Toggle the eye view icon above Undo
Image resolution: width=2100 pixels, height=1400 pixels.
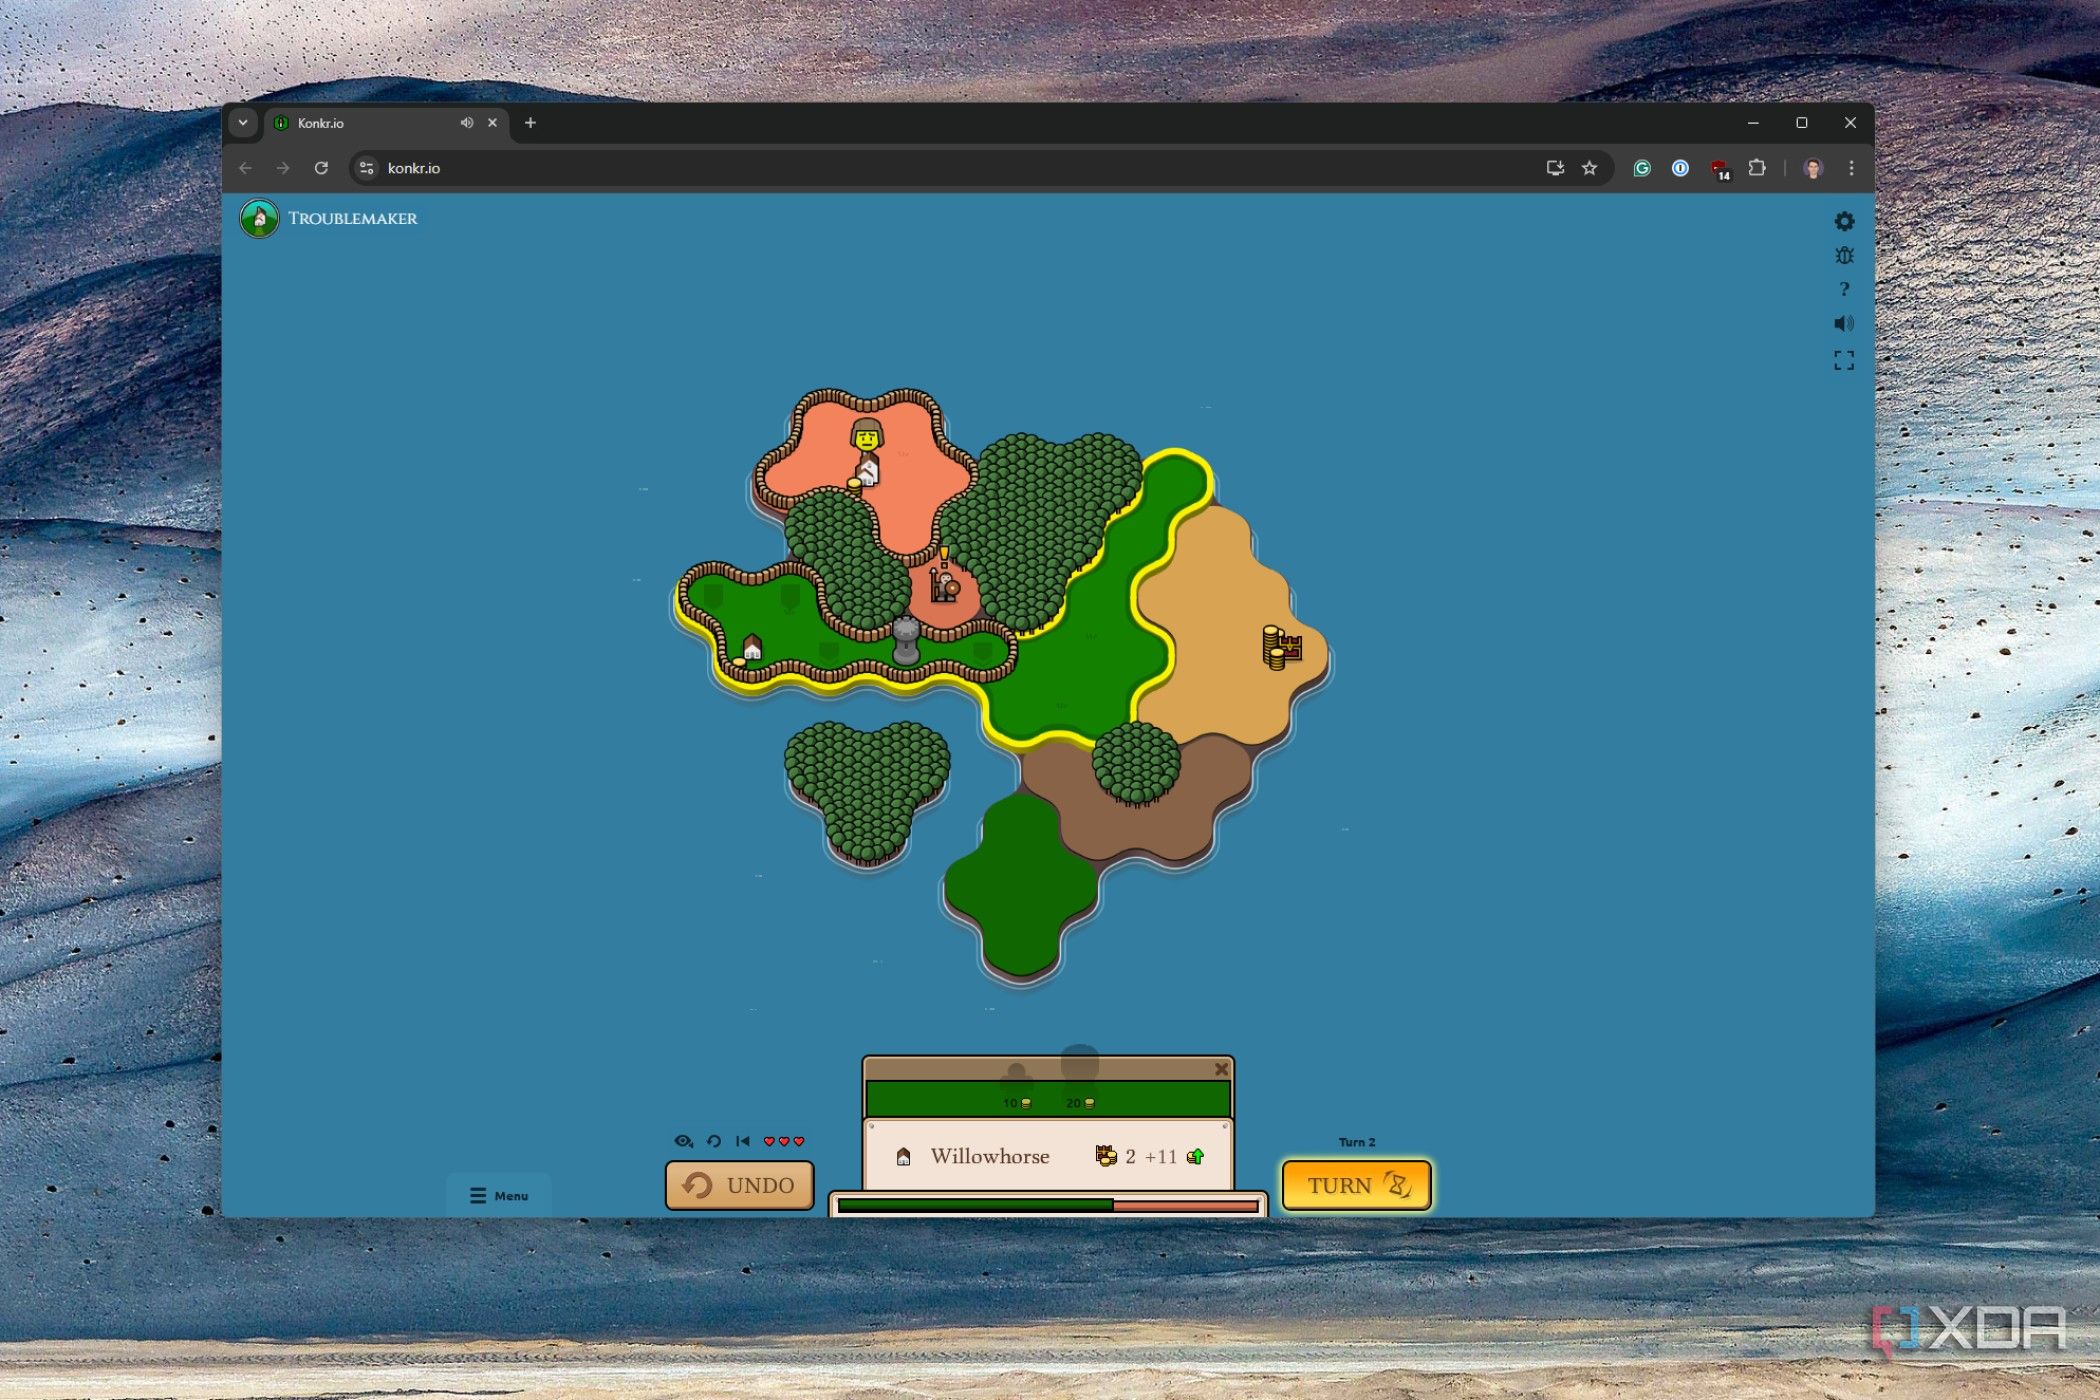[683, 1141]
